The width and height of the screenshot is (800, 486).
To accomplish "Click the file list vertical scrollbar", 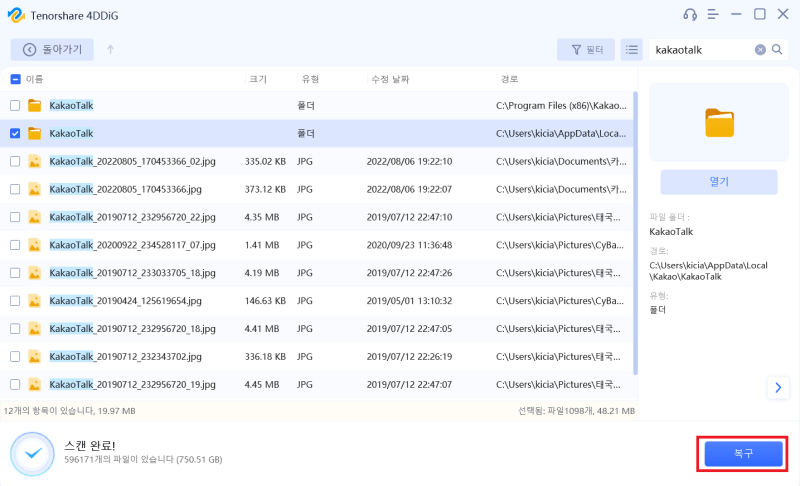I will pos(635,233).
